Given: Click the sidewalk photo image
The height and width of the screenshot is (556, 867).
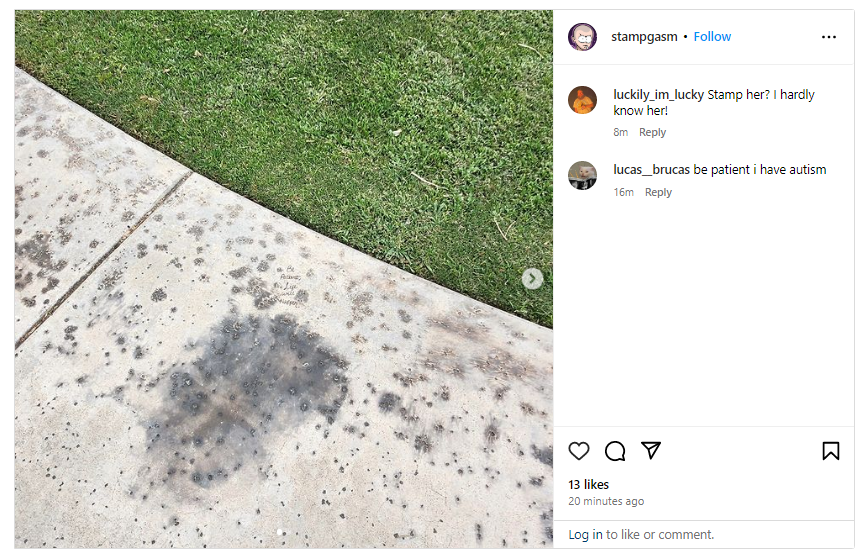Looking at the screenshot, I should coord(284,279).
